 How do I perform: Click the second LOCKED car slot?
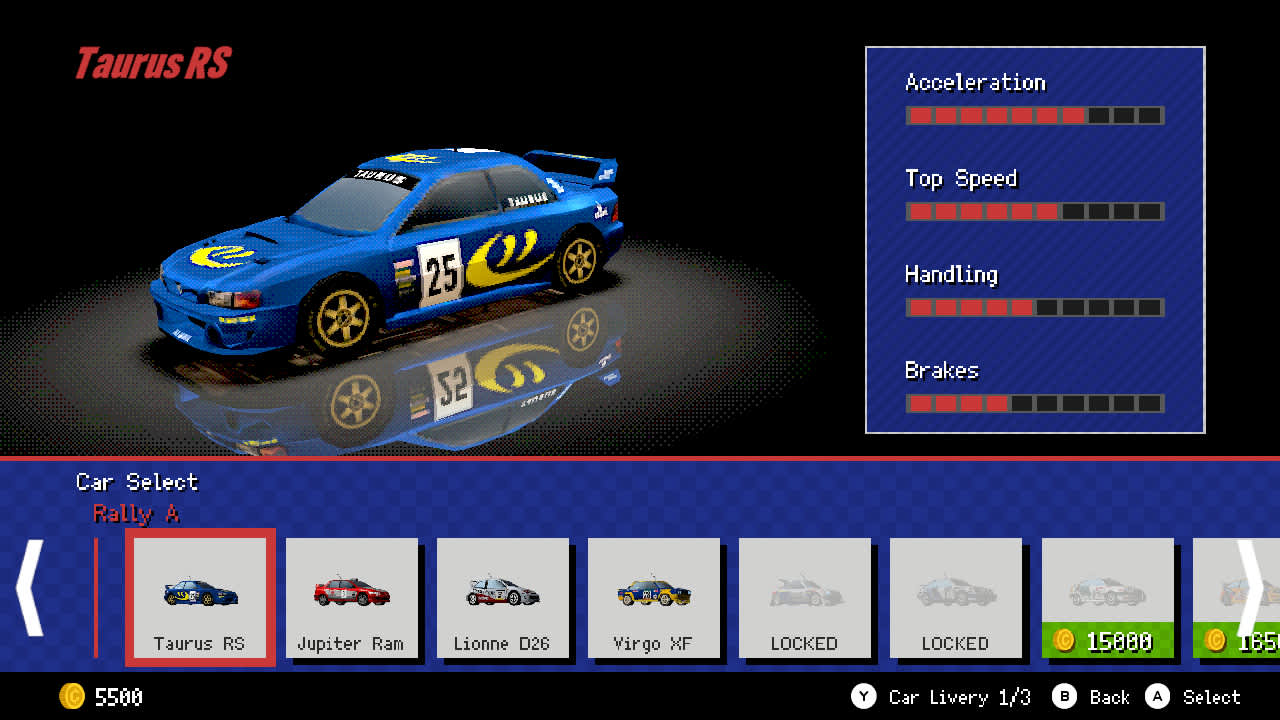[956, 598]
